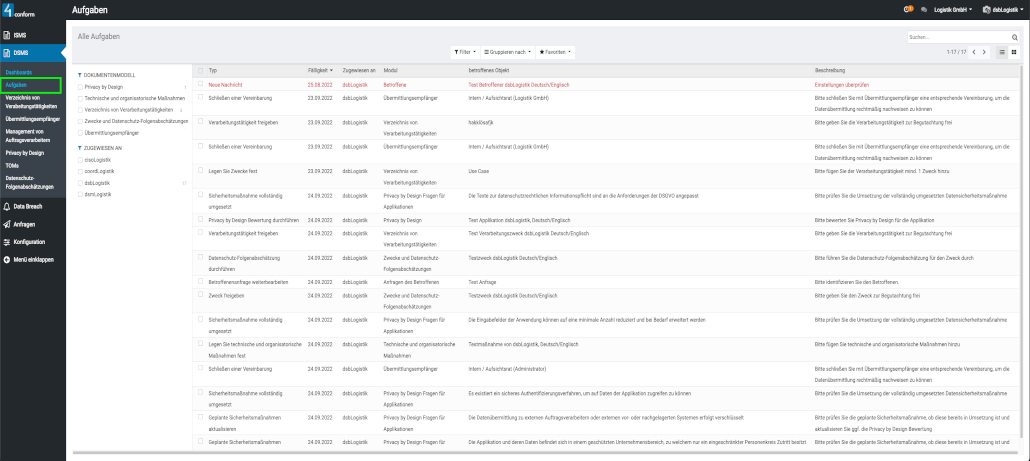Collapse sidebar with Menü einklappen
The height and width of the screenshot is (461, 1030).
click(33, 259)
